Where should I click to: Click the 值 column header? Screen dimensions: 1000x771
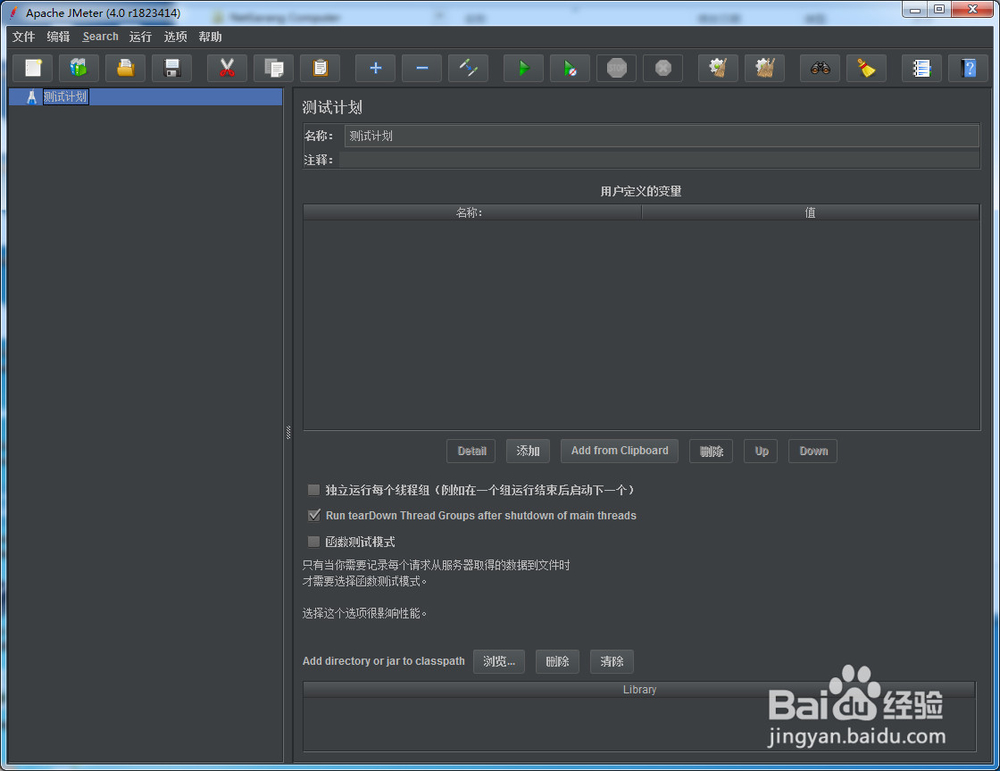pos(810,212)
